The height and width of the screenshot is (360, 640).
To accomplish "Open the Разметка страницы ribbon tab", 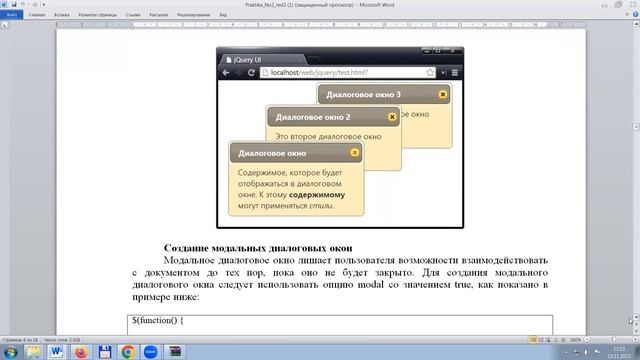I will 98,15.
